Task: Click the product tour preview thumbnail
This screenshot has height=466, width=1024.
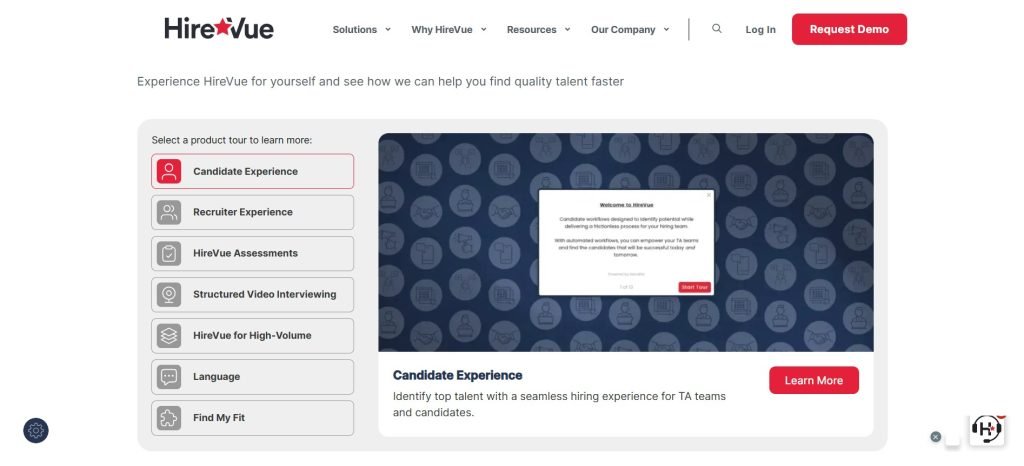Action: click(x=626, y=243)
